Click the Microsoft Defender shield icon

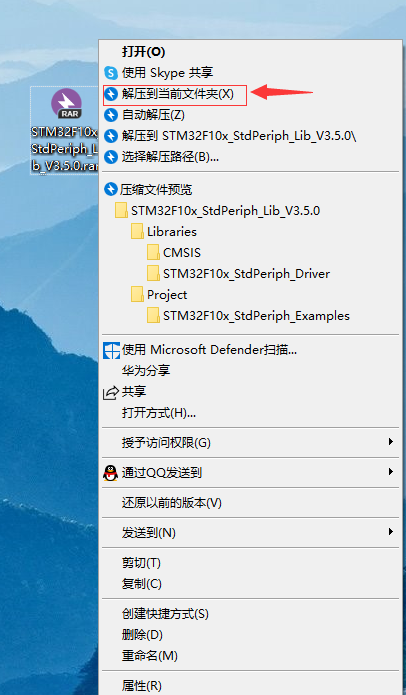[x=111, y=350]
